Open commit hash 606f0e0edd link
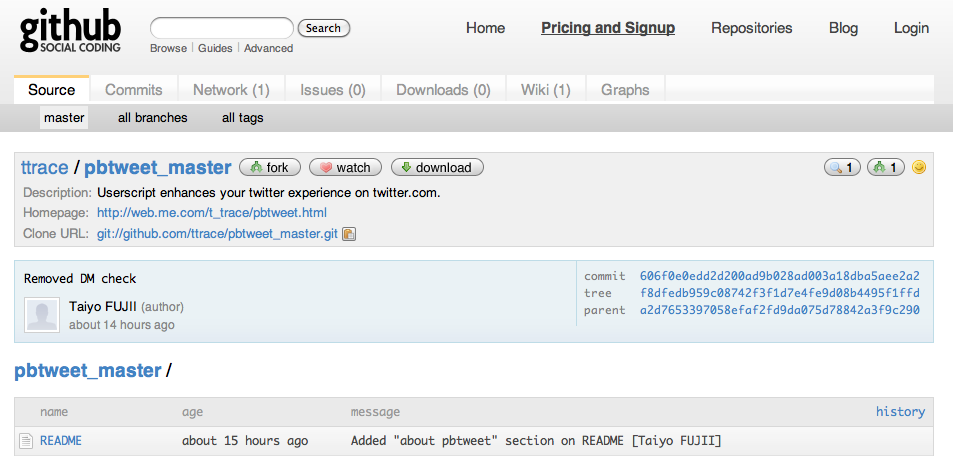The image size is (953, 456). (x=780, y=276)
